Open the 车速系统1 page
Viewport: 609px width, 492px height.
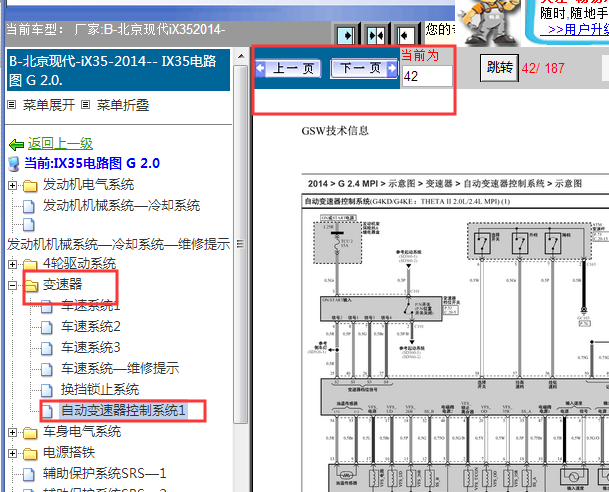coord(90,306)
